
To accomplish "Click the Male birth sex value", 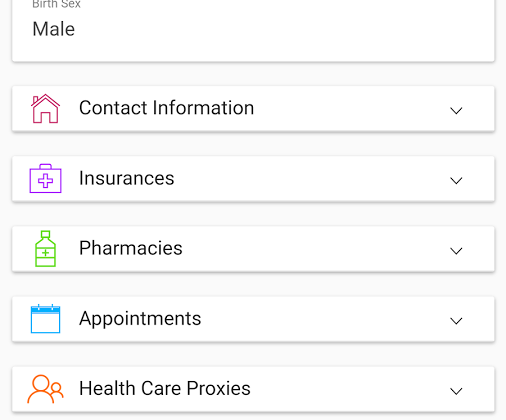I will click(x=54, y=29).
